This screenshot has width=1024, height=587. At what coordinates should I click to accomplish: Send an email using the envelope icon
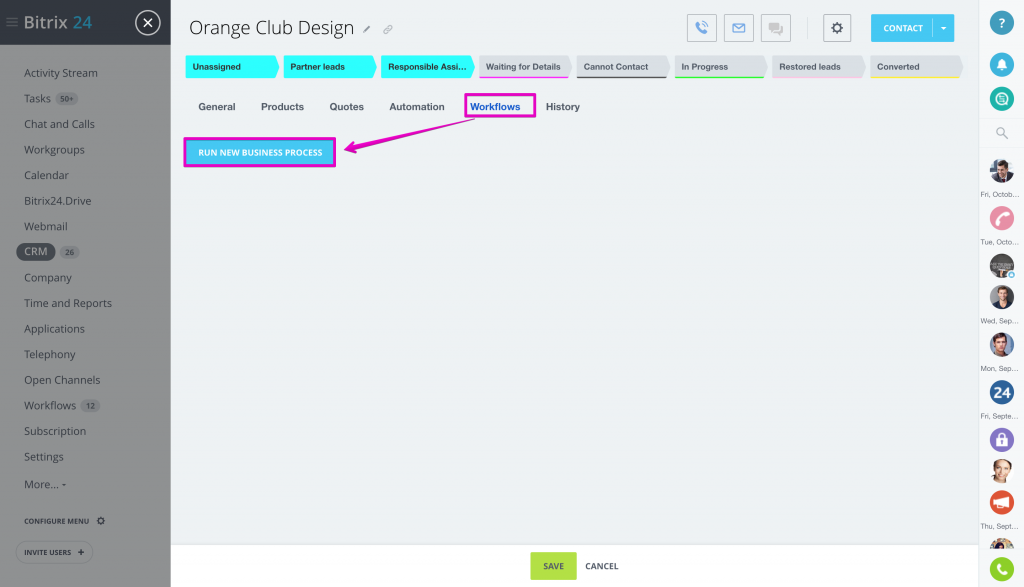coord(739,28)
